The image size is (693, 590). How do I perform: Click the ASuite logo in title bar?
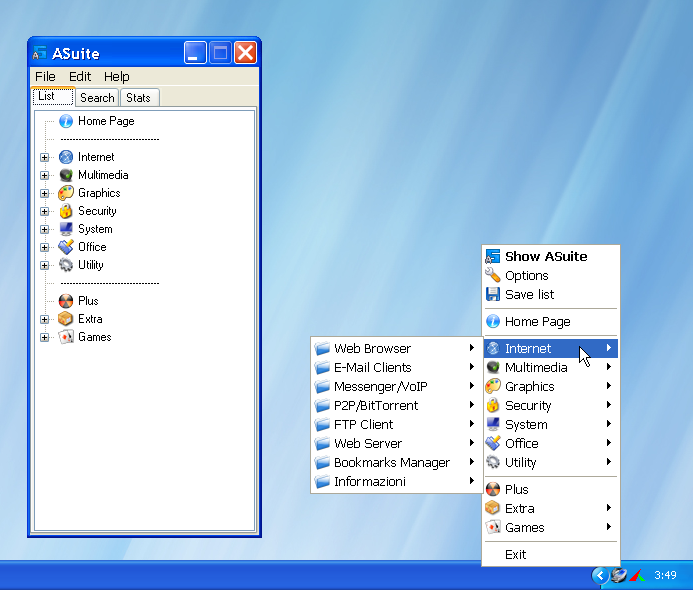pyautogui.click(x=39, y=53)
